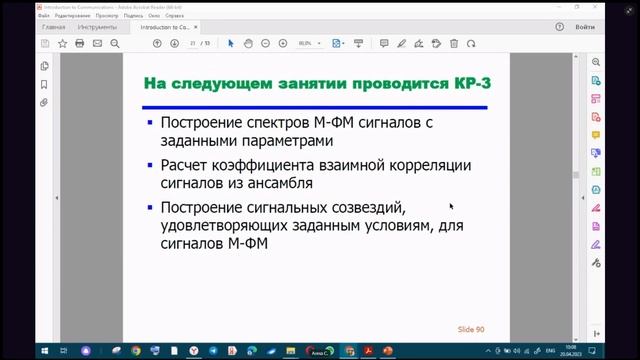The image size is (640, 360).
Task: Open Google Chrome from the taskbar
Action: point(136,351)
